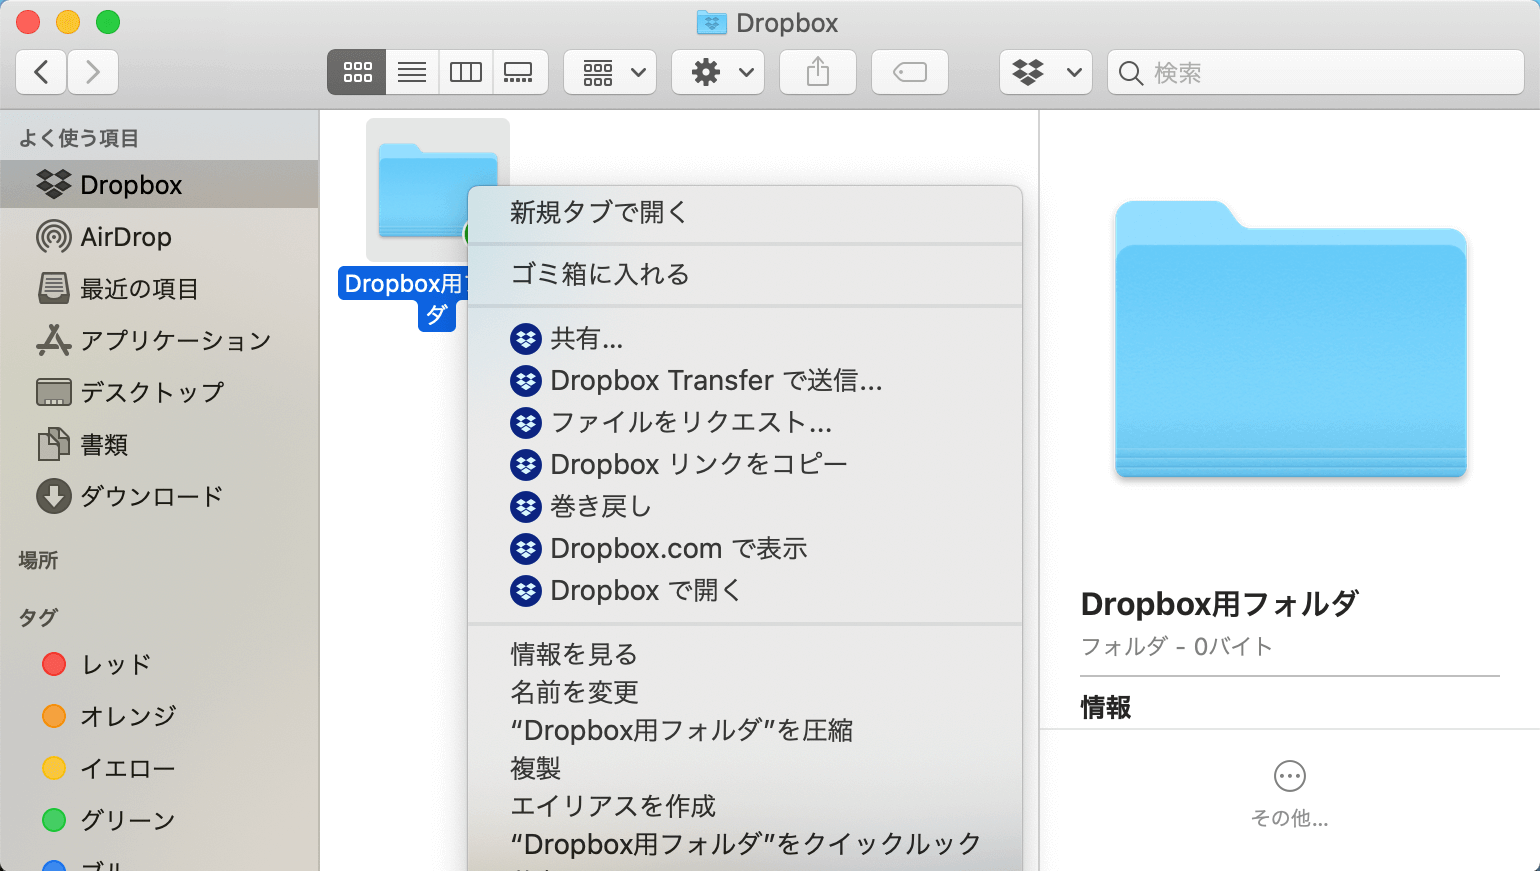Choose “Dropbox用フォルダ”をクイックルック menu item

point(745,844)
